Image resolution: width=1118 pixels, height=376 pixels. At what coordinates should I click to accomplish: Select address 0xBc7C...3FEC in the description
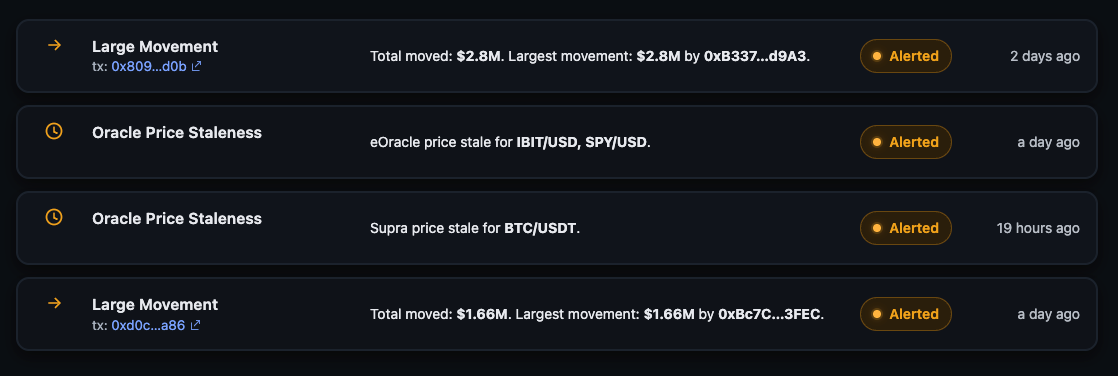[x=769, y=314]
